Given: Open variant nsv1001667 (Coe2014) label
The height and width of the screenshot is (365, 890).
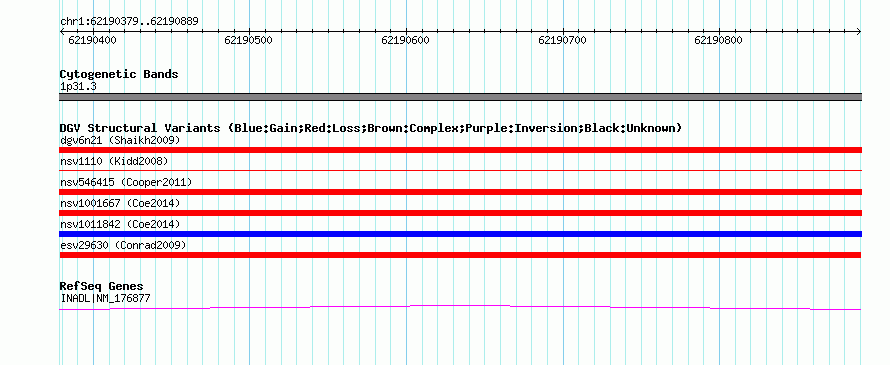Looking at the screenshot, I should [120, 203].
